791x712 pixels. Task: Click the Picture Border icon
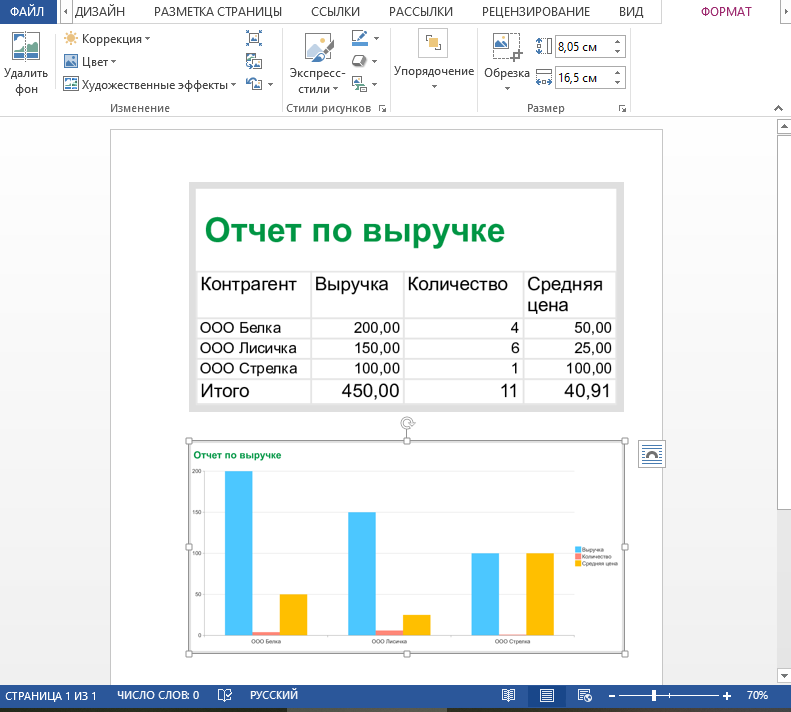coord(360,39)
